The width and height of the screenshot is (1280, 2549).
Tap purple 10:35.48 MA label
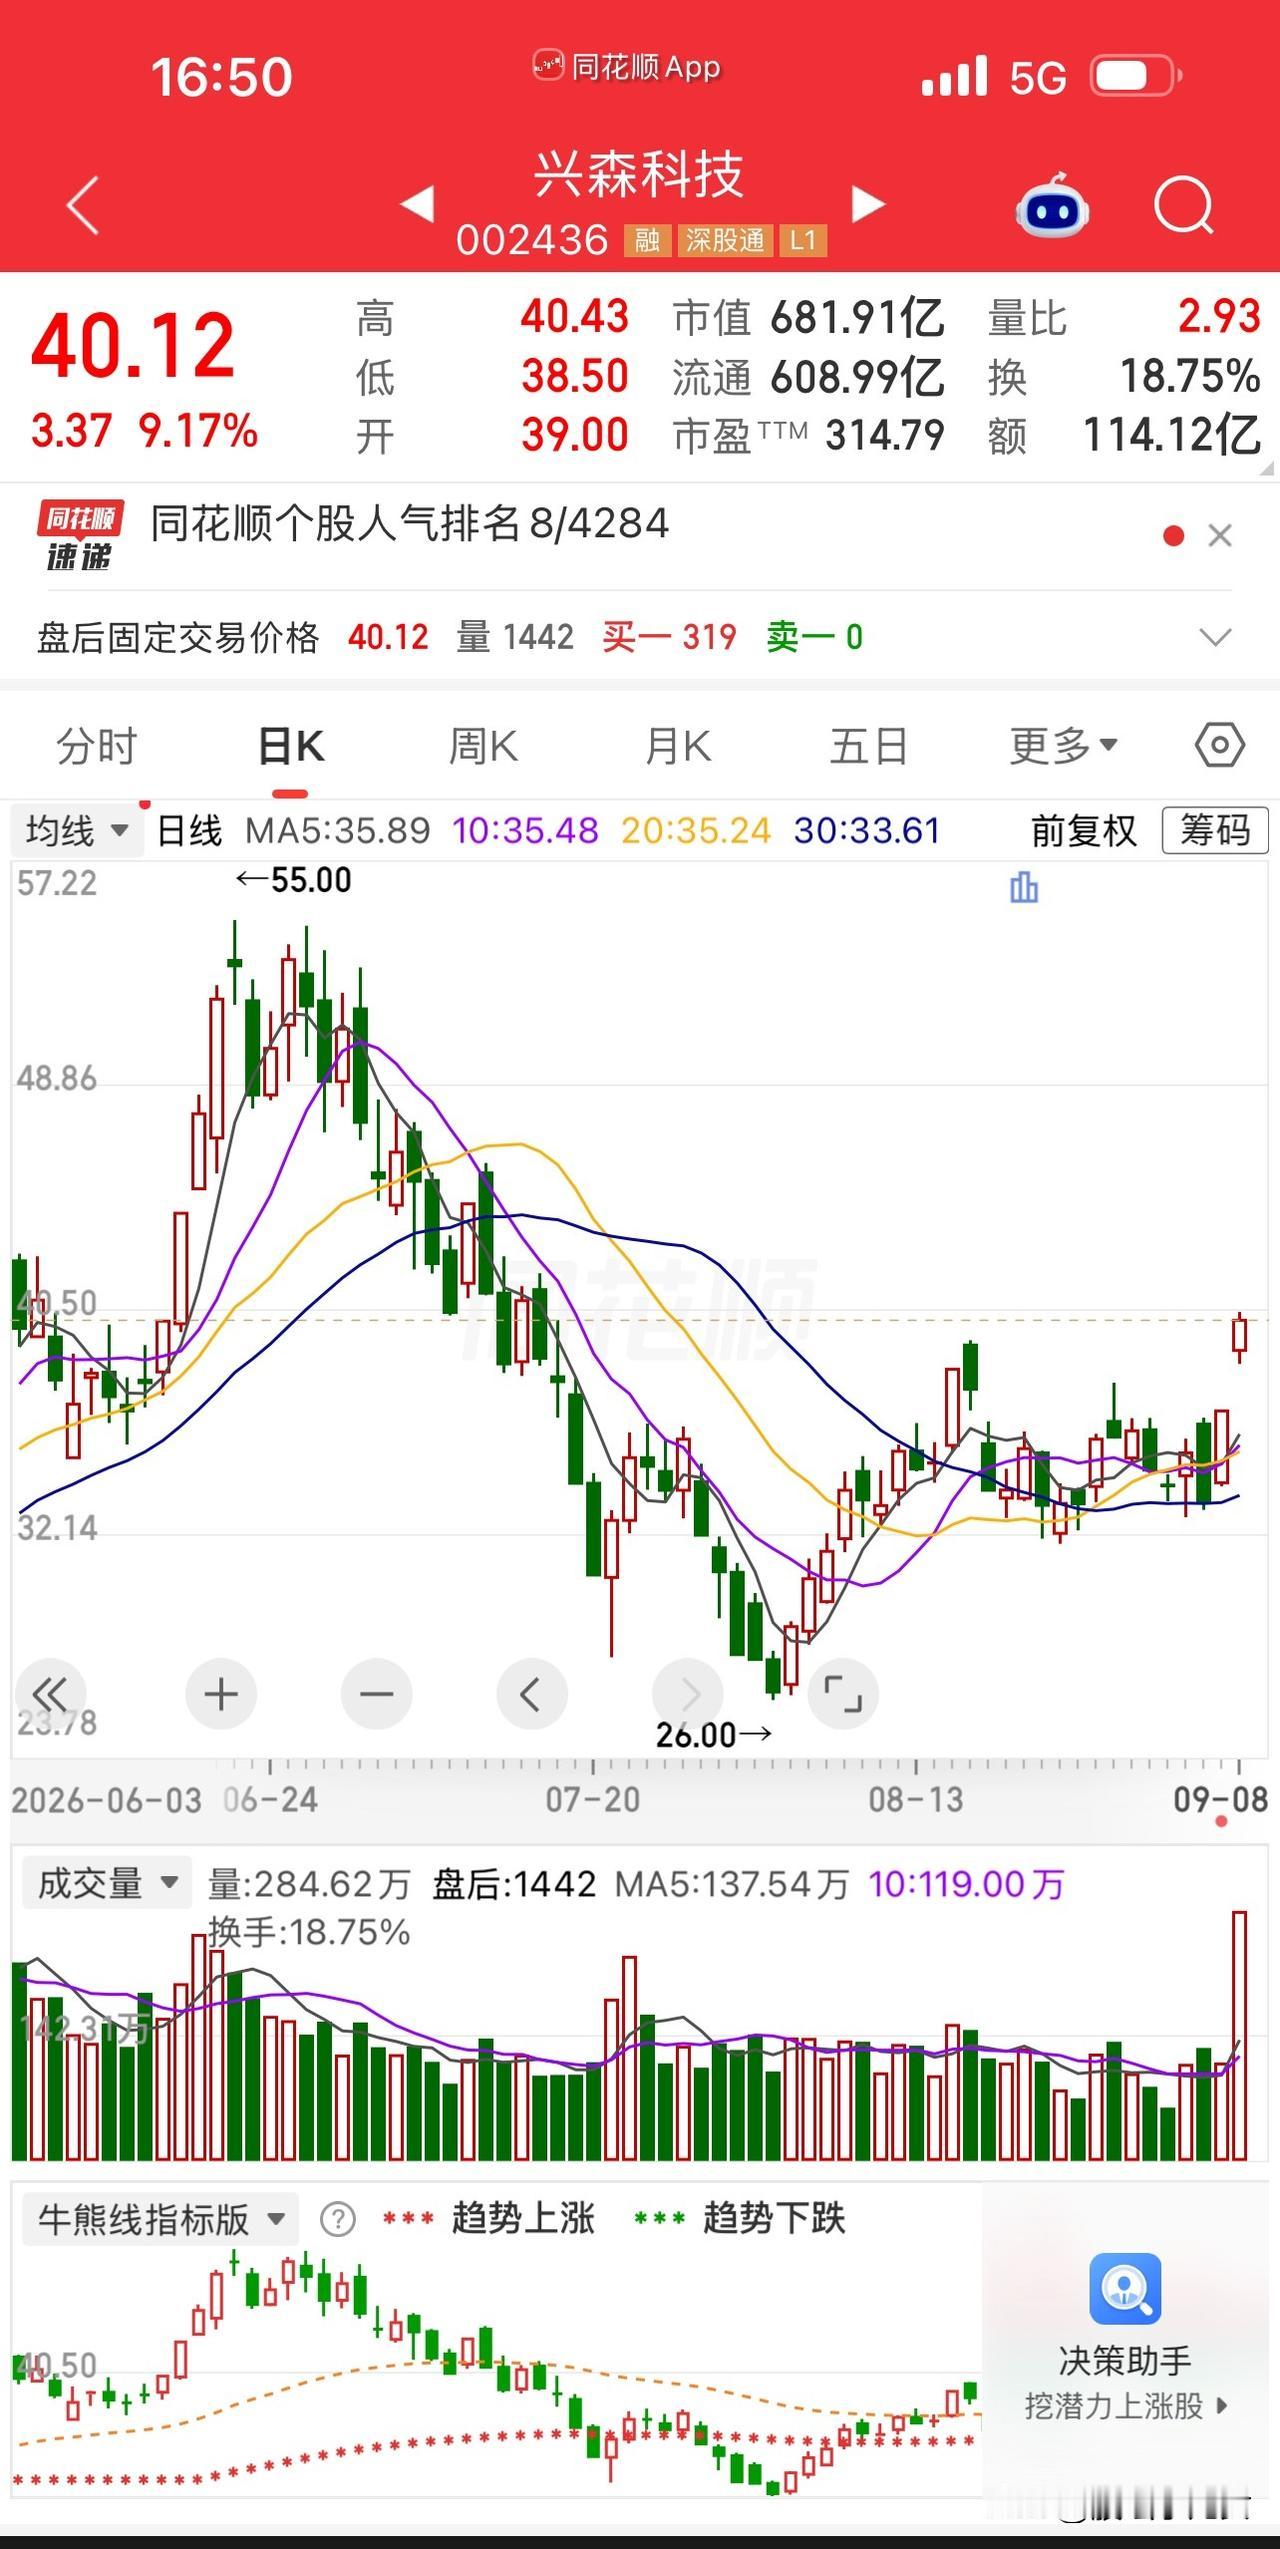pos(525,830)
